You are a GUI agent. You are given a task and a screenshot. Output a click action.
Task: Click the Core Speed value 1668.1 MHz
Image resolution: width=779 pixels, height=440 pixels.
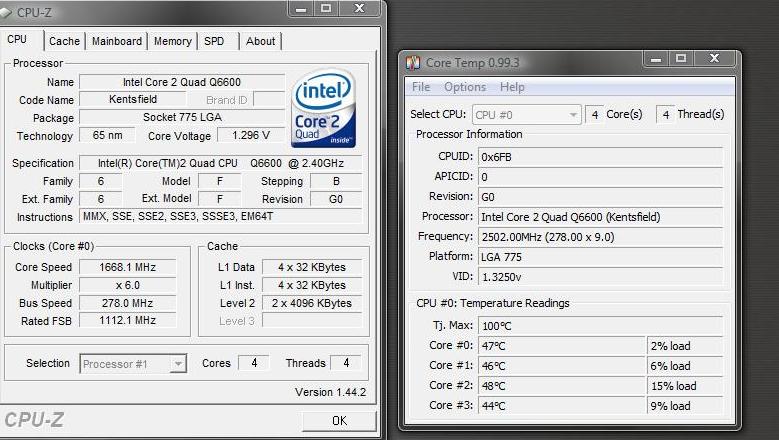coord(128,267)
